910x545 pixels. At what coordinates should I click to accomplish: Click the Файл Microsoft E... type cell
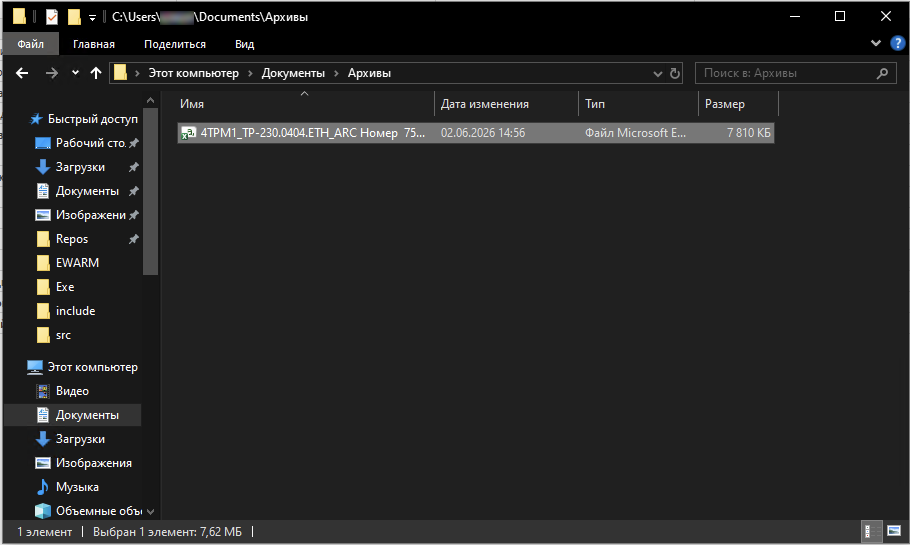pos(635,133)
